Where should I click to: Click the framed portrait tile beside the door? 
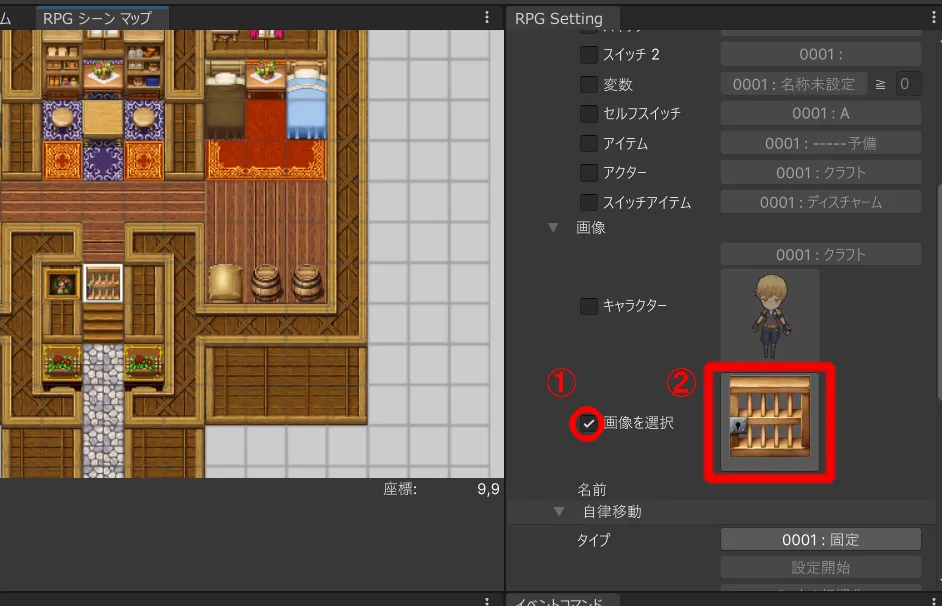[62, 284]
